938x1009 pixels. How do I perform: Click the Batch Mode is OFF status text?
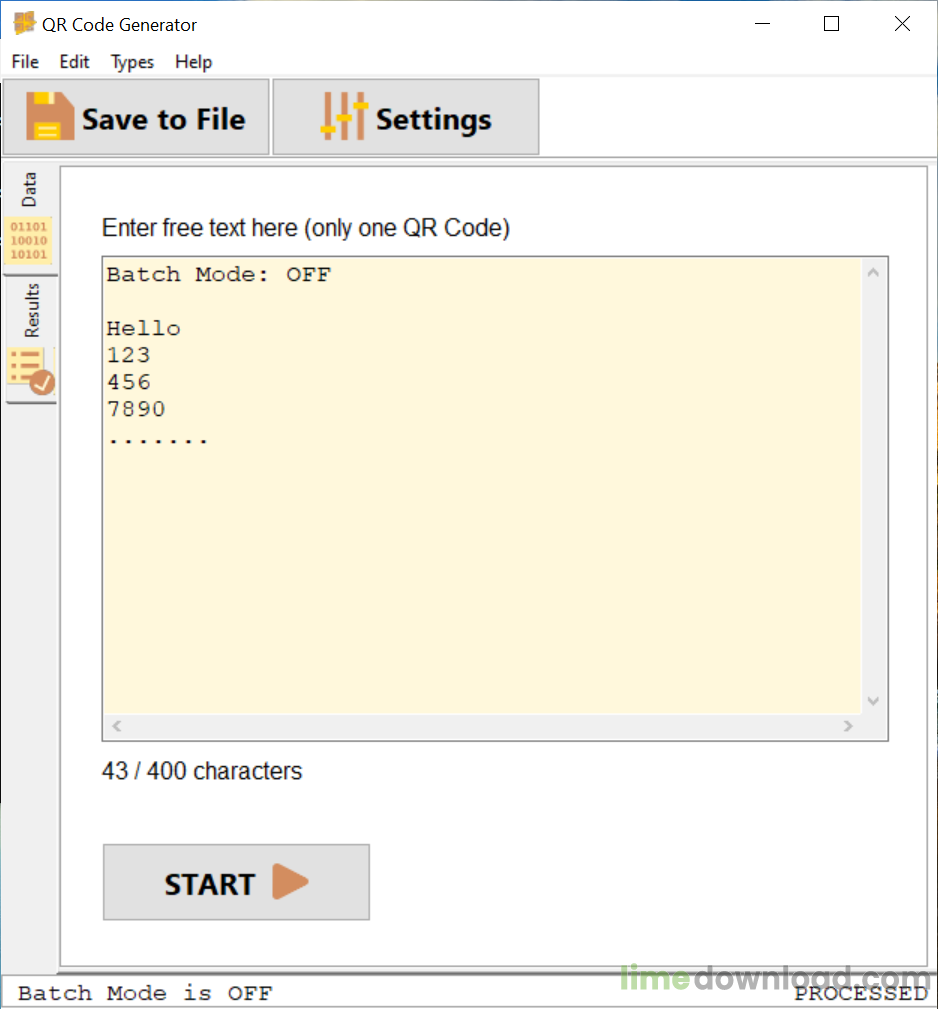click(x=137, y=992)
